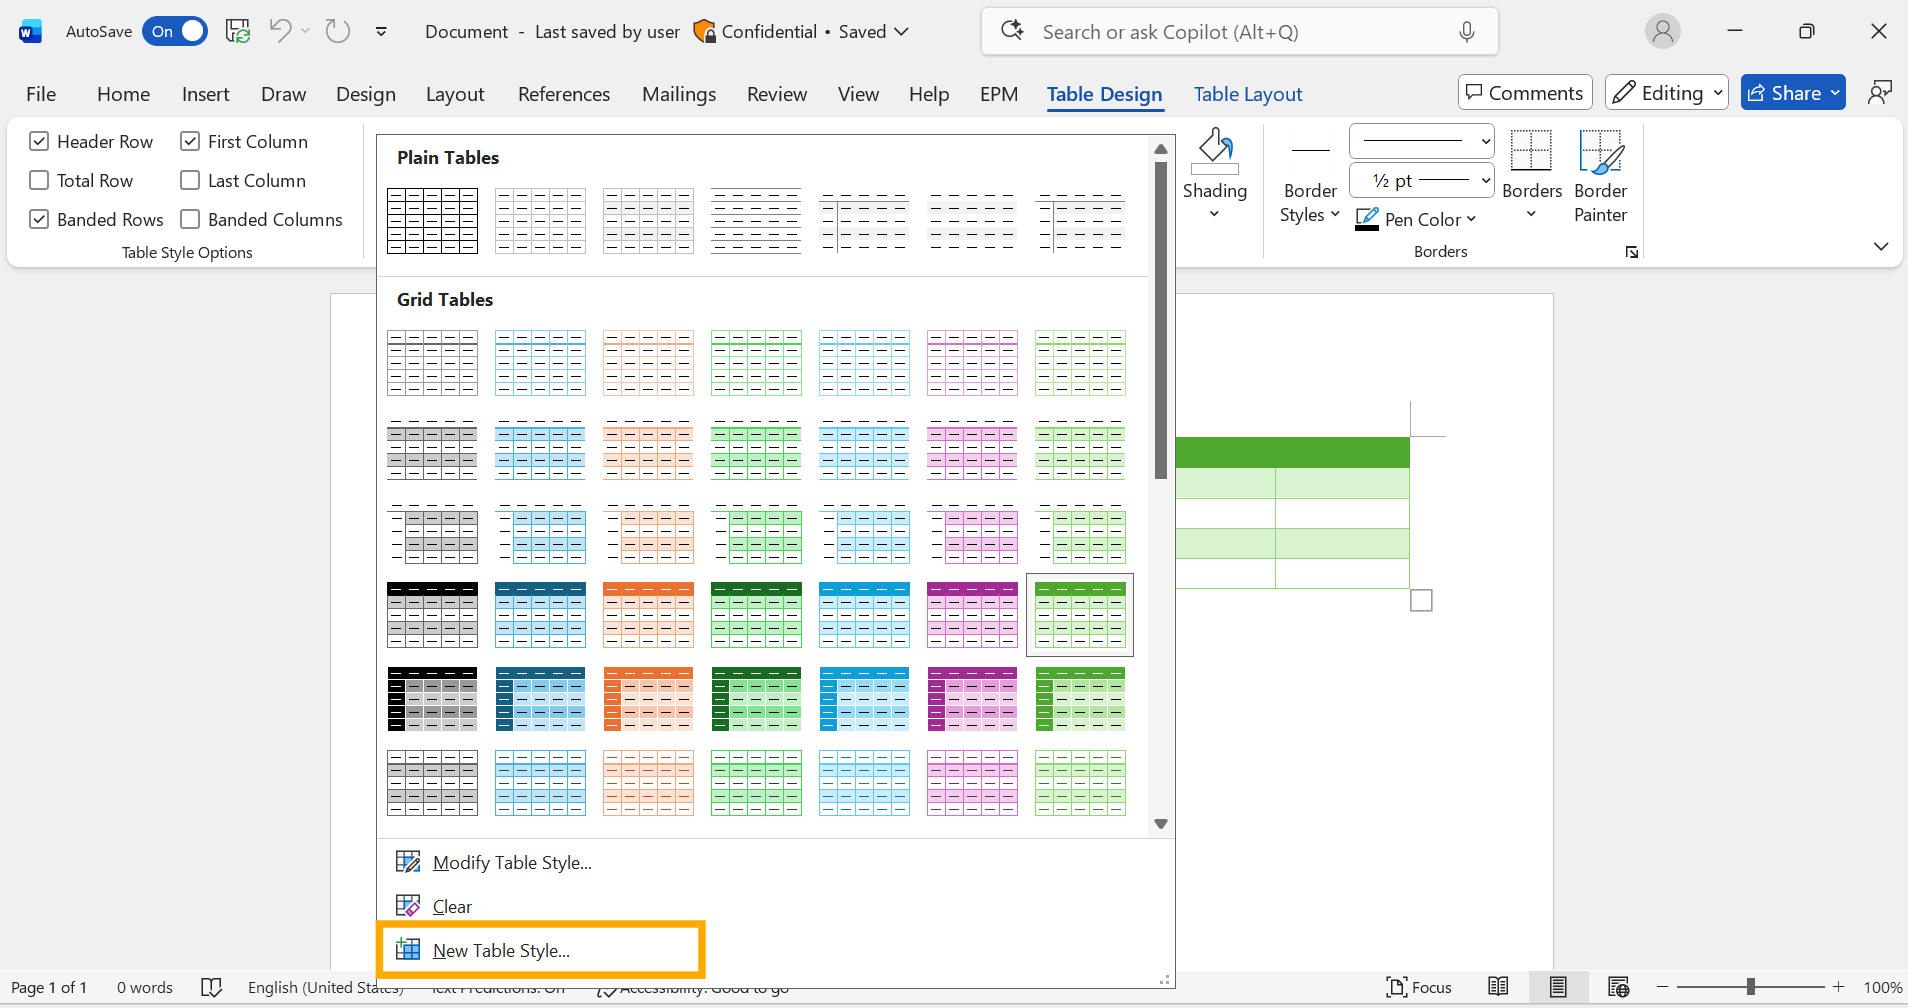This screenshot has width=1908, height=1008.
Task: Uncheck the First Column checkbox
Action: (190, 141)
